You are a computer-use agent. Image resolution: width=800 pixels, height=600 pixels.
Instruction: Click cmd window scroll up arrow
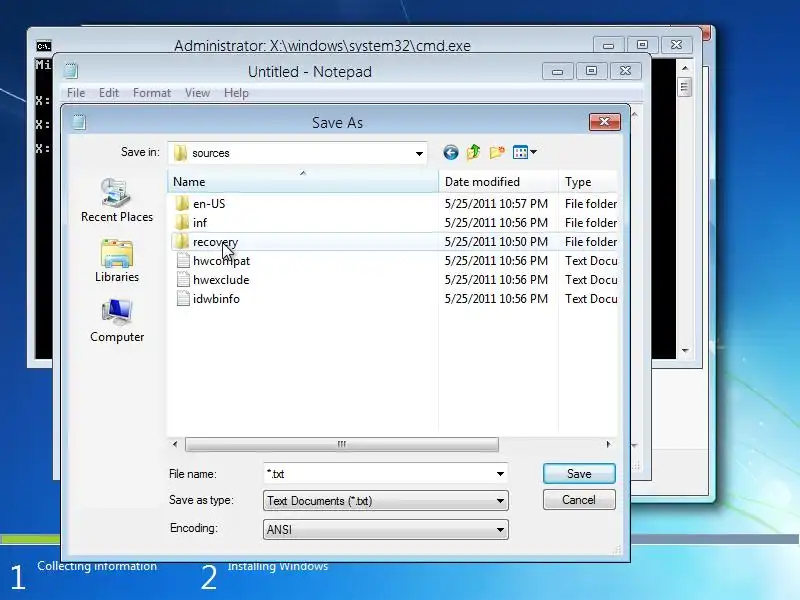685,68
